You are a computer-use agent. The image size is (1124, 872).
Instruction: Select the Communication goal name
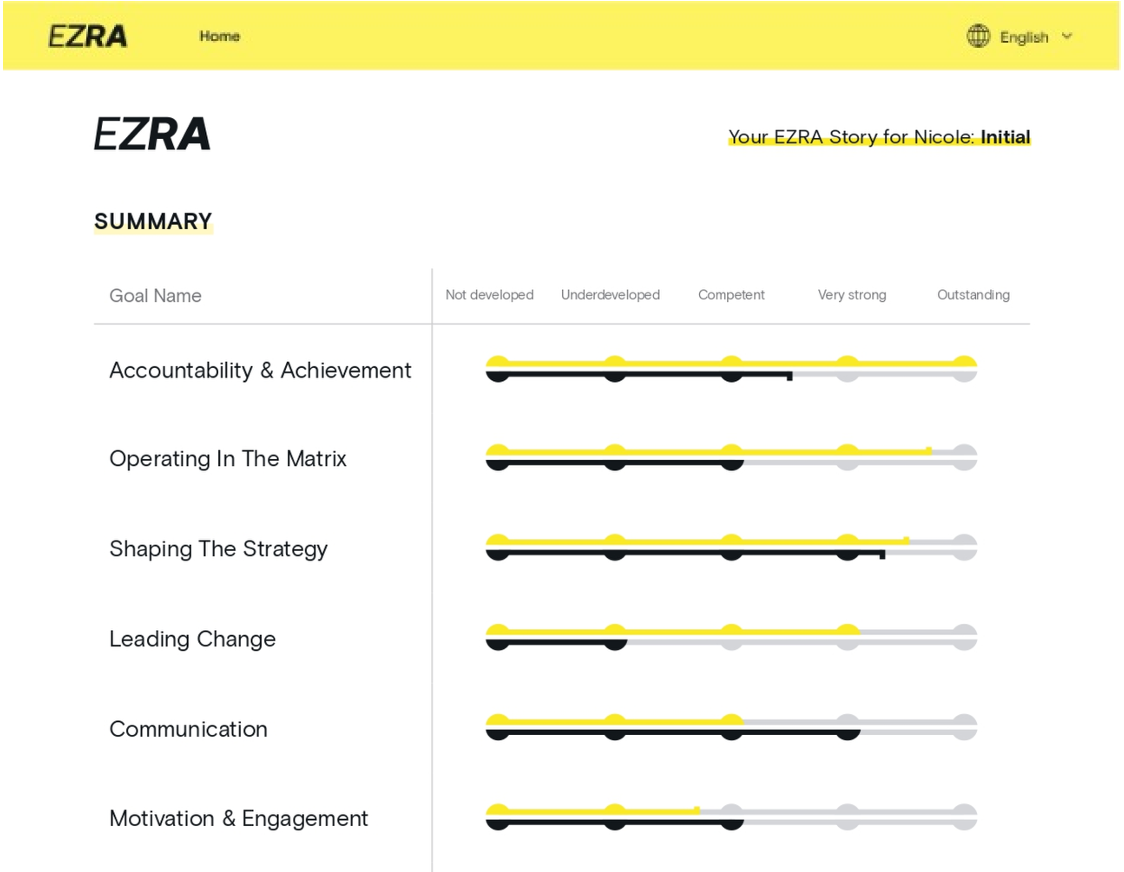(x=189, y=729)
